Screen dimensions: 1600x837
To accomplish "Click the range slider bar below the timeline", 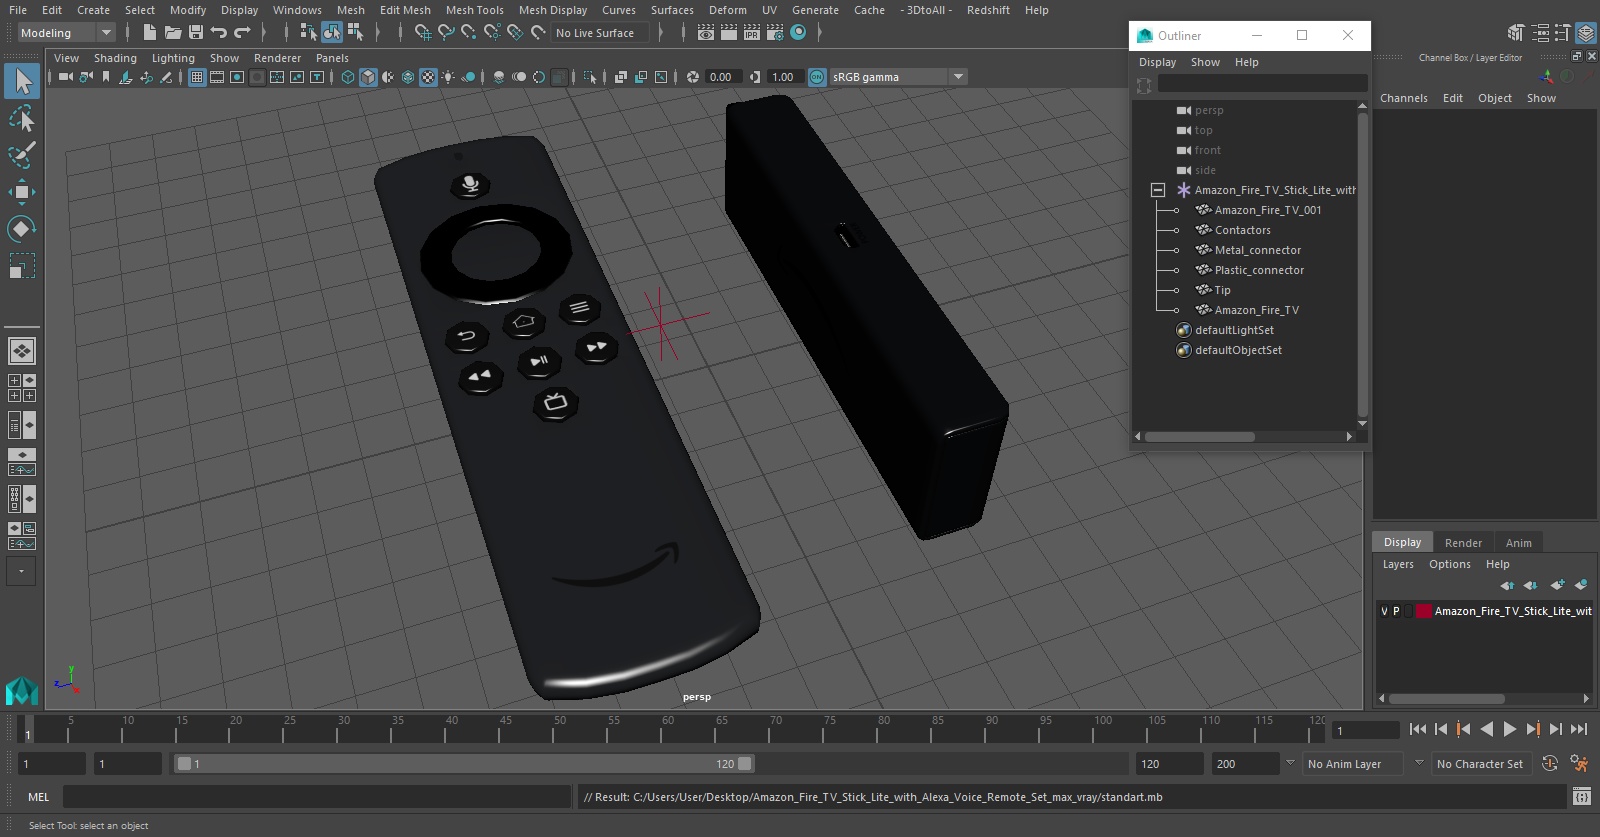I will point(464,764).
